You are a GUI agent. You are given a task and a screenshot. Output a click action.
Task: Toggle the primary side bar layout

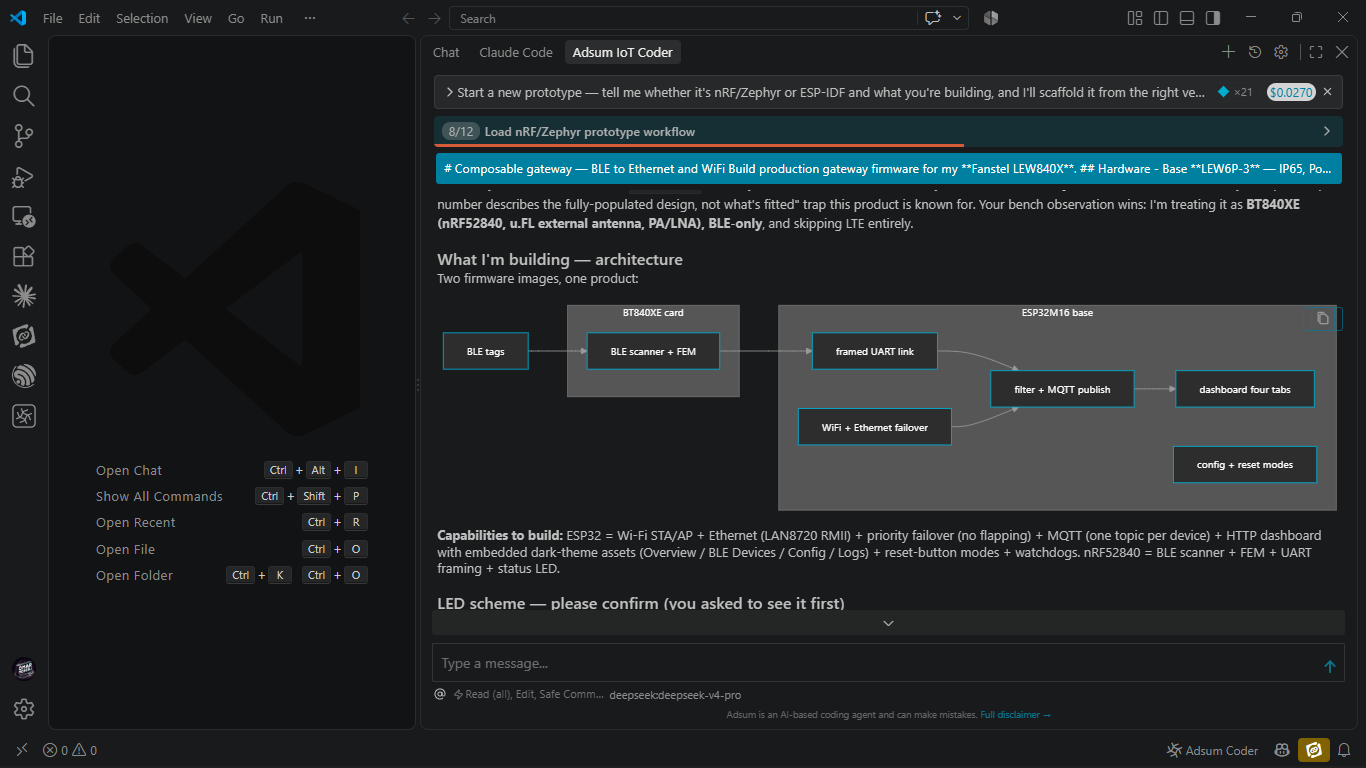[x=1161, y=18]
